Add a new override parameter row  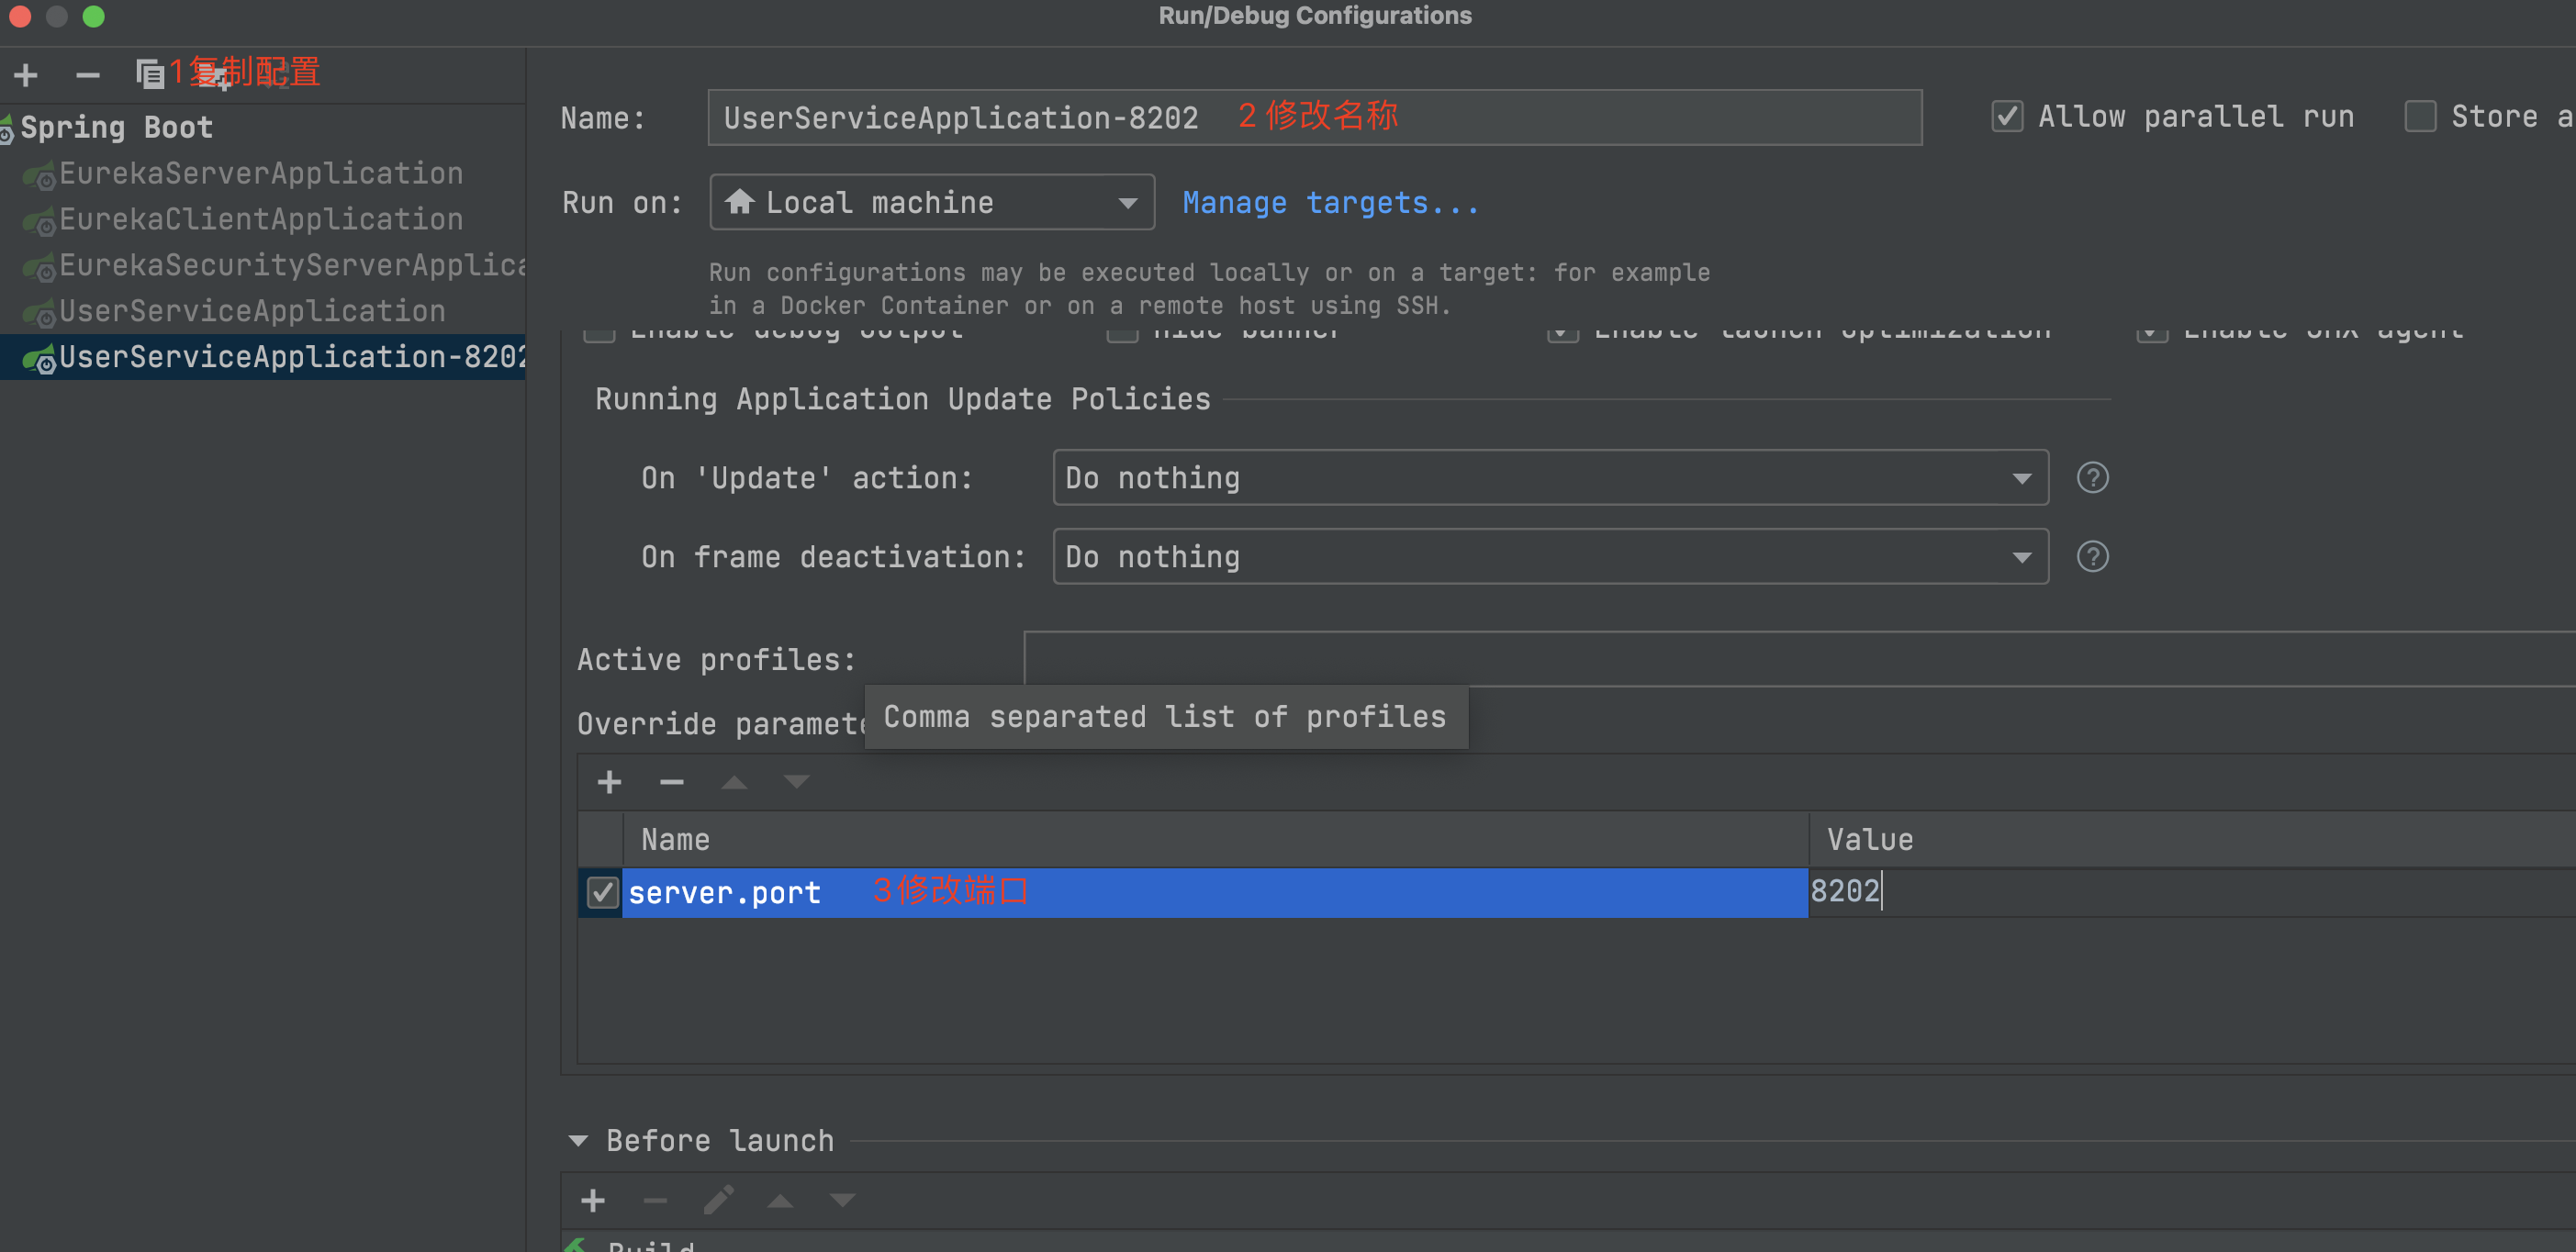609,782
